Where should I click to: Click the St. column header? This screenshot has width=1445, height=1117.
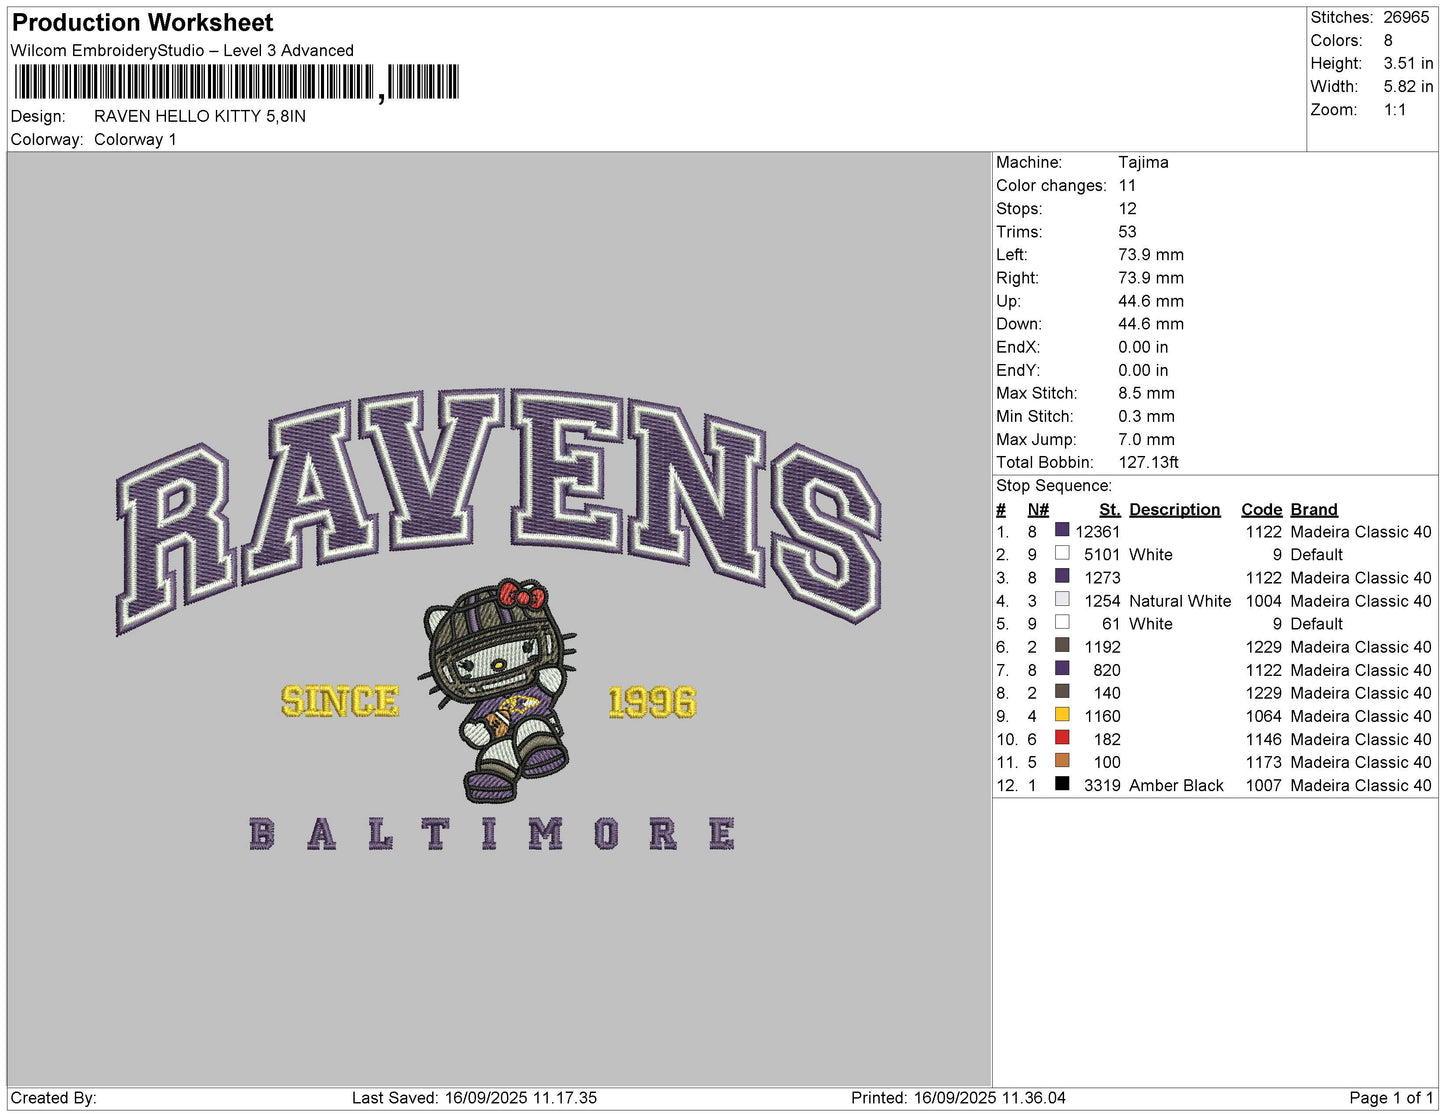pos(1110,509)
